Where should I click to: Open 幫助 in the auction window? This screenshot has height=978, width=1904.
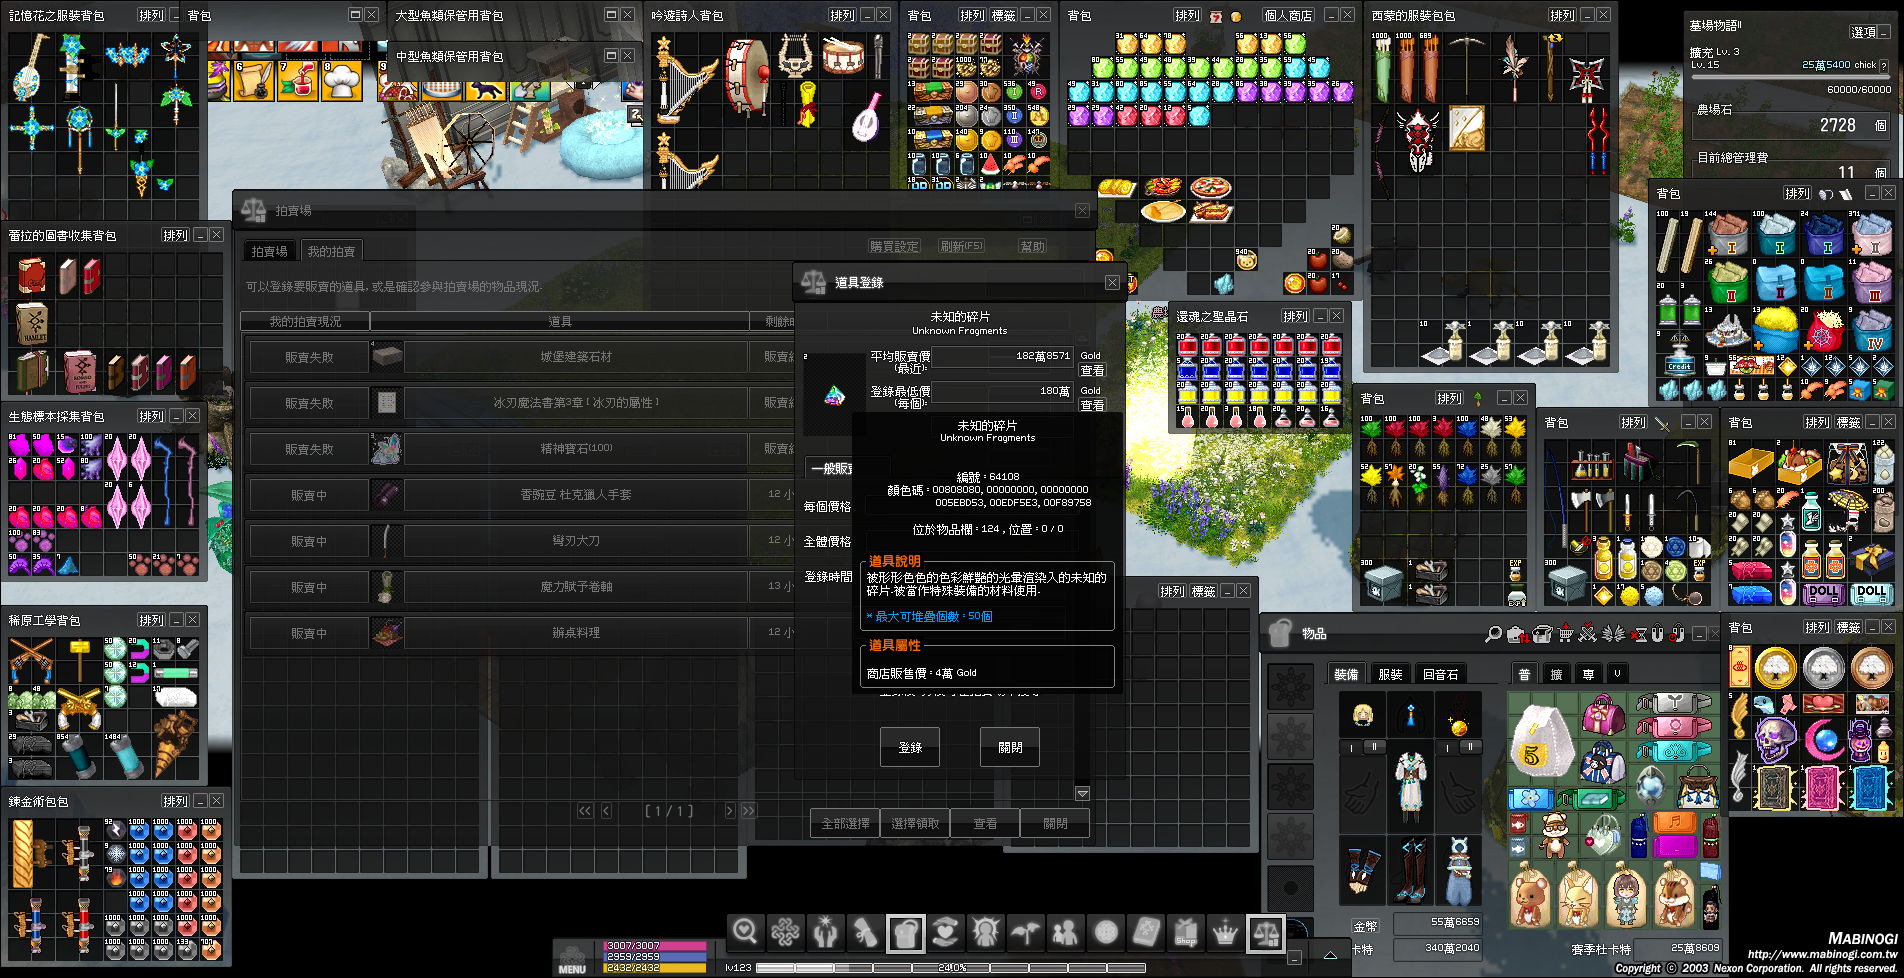(1032, 246)
